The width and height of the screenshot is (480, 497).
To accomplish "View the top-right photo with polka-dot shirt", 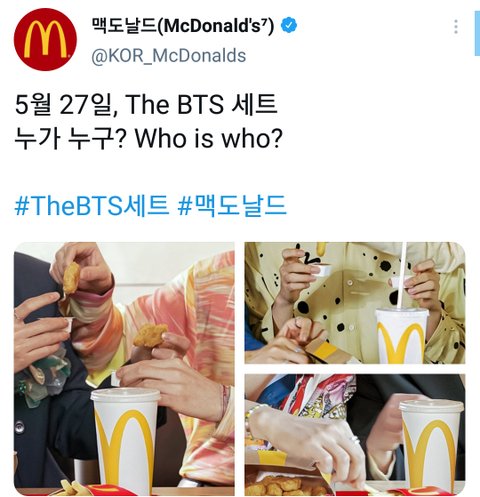I will click(355, 303).
